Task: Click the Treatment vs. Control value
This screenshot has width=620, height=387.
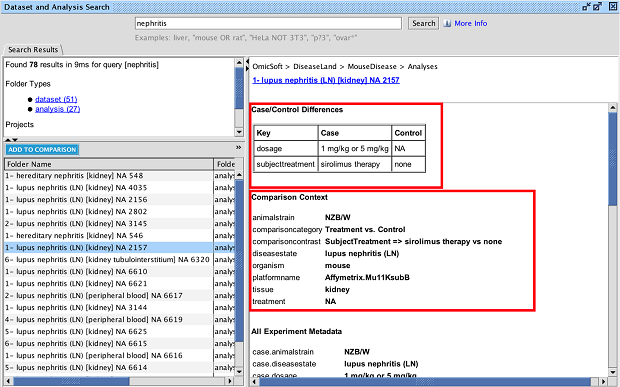Action: tap(365, 230)
